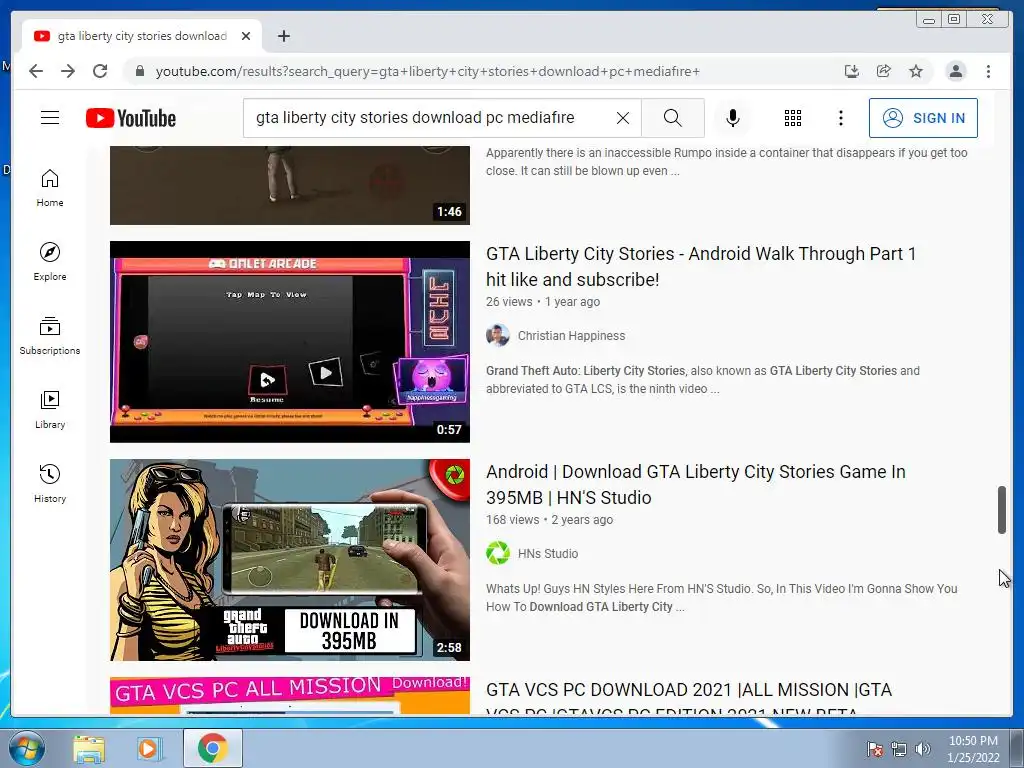Click the 'Whats Up! Guys HN Styles' description

[x=722, y=598]
